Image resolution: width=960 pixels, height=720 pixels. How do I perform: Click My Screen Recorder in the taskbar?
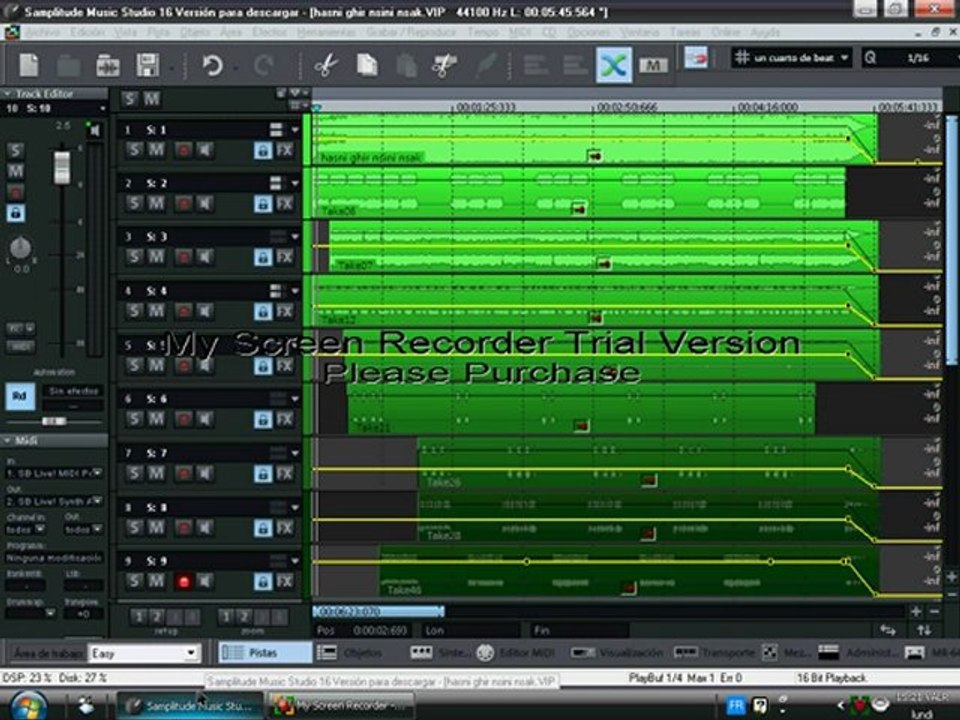click(342, 706)
